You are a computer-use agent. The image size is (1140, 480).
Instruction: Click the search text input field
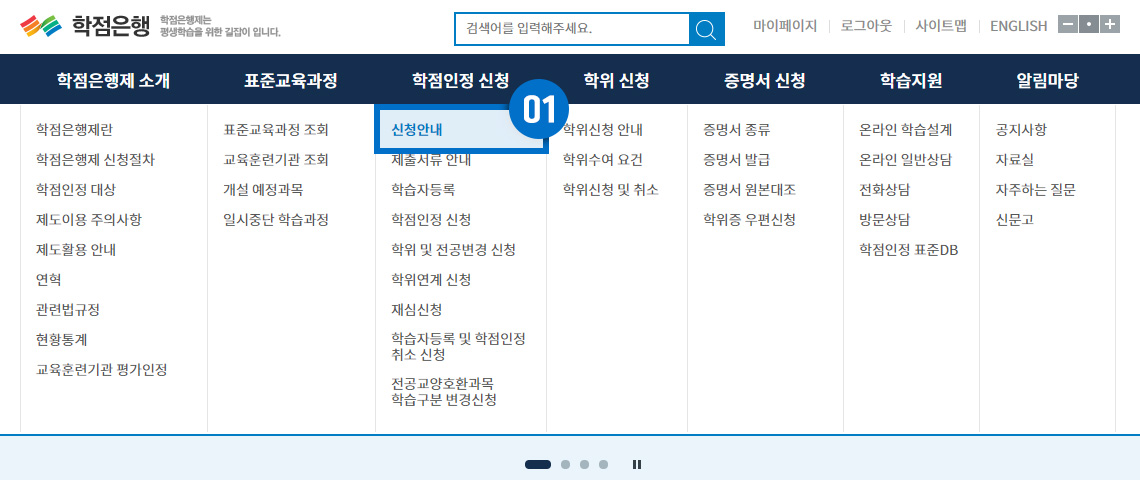click(572, 30)
